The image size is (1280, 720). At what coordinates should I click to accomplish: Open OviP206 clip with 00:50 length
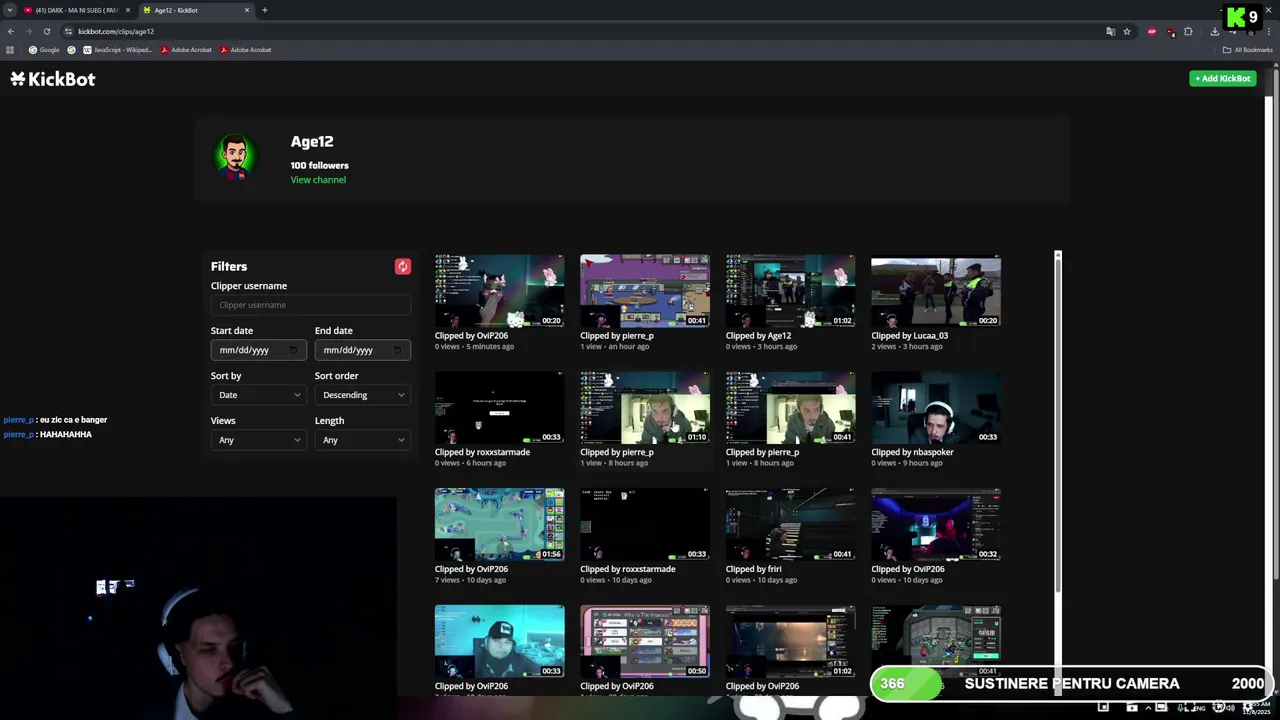[645, 641]
